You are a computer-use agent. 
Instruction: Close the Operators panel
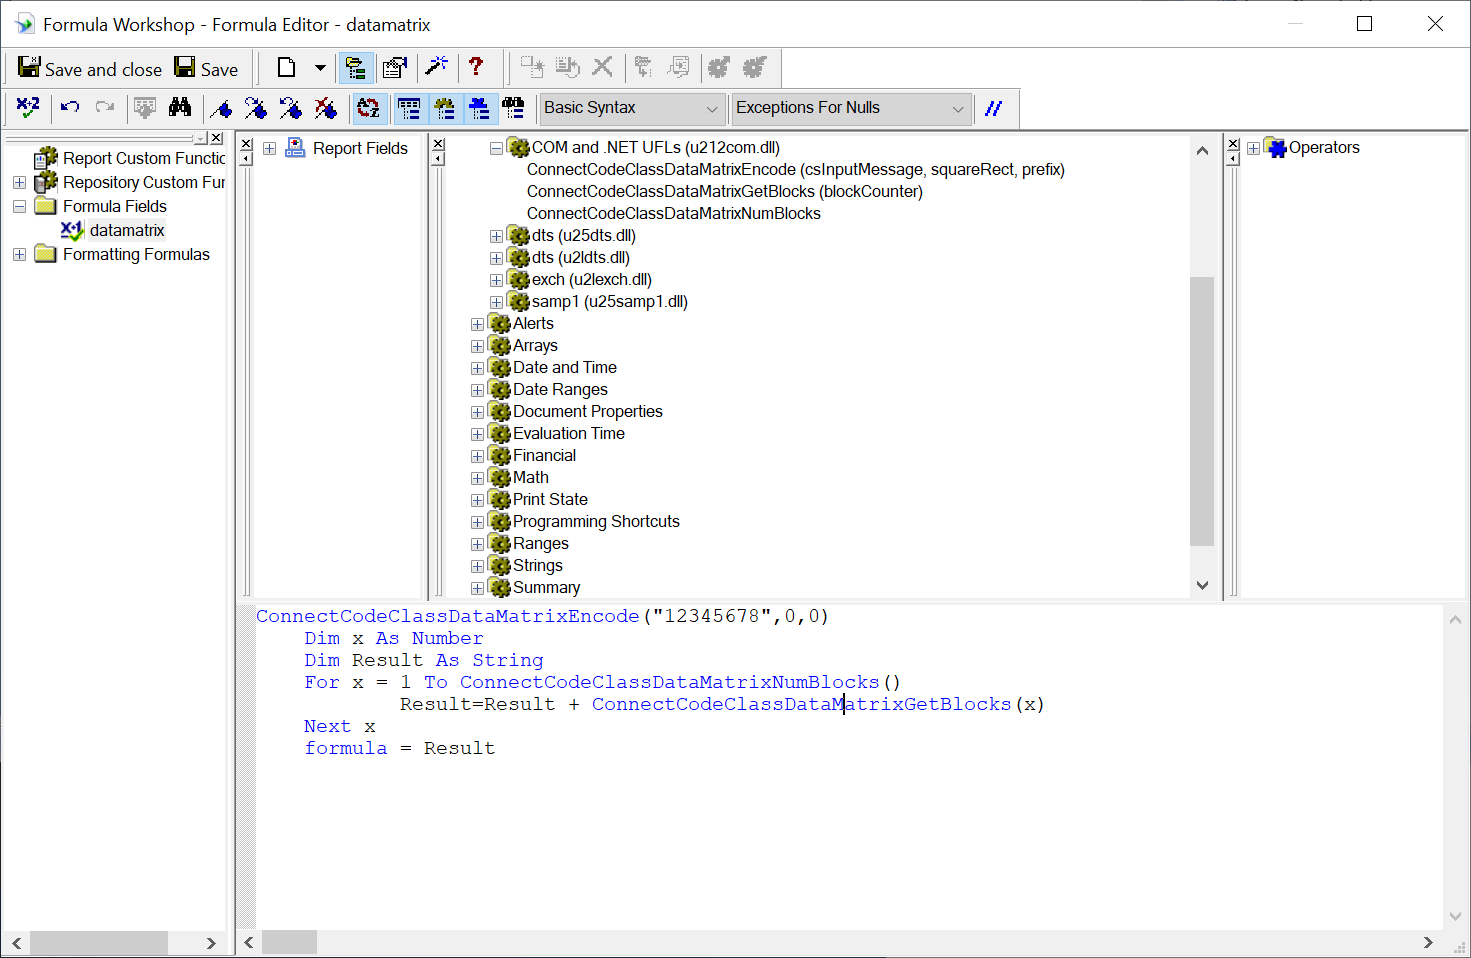pyautogui.click(x=1233, y=145)
